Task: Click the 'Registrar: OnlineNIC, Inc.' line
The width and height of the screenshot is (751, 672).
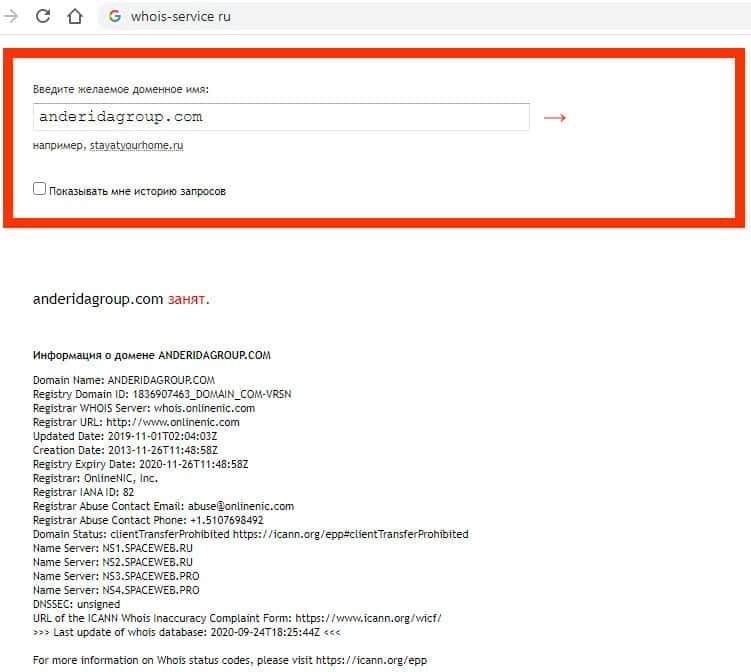Action: tap(95, 478)
